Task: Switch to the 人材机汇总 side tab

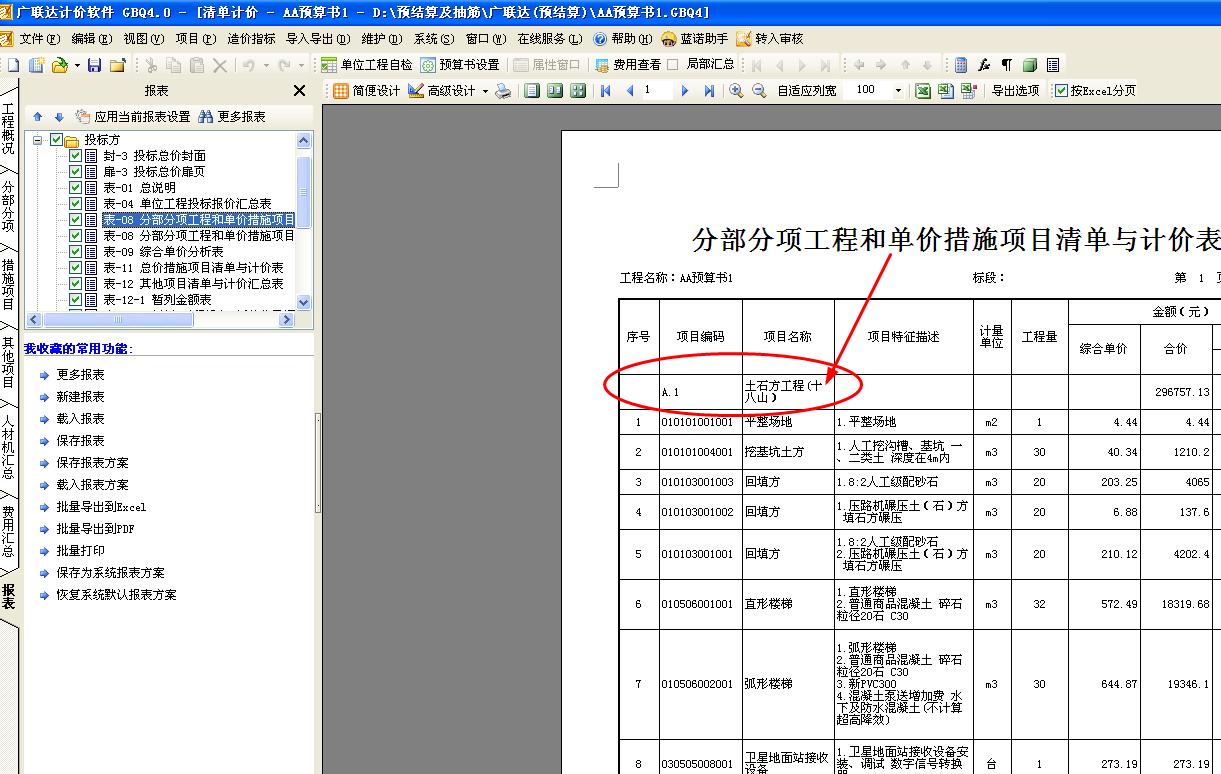Action: point(8,445)
